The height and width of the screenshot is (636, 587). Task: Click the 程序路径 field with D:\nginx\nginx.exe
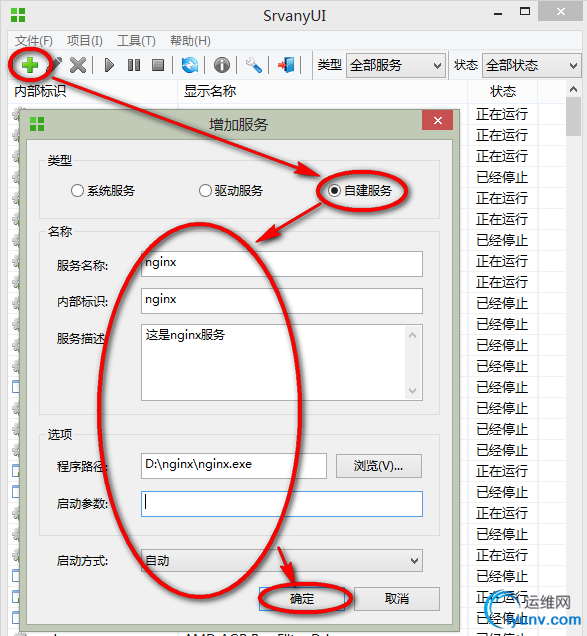234,466
